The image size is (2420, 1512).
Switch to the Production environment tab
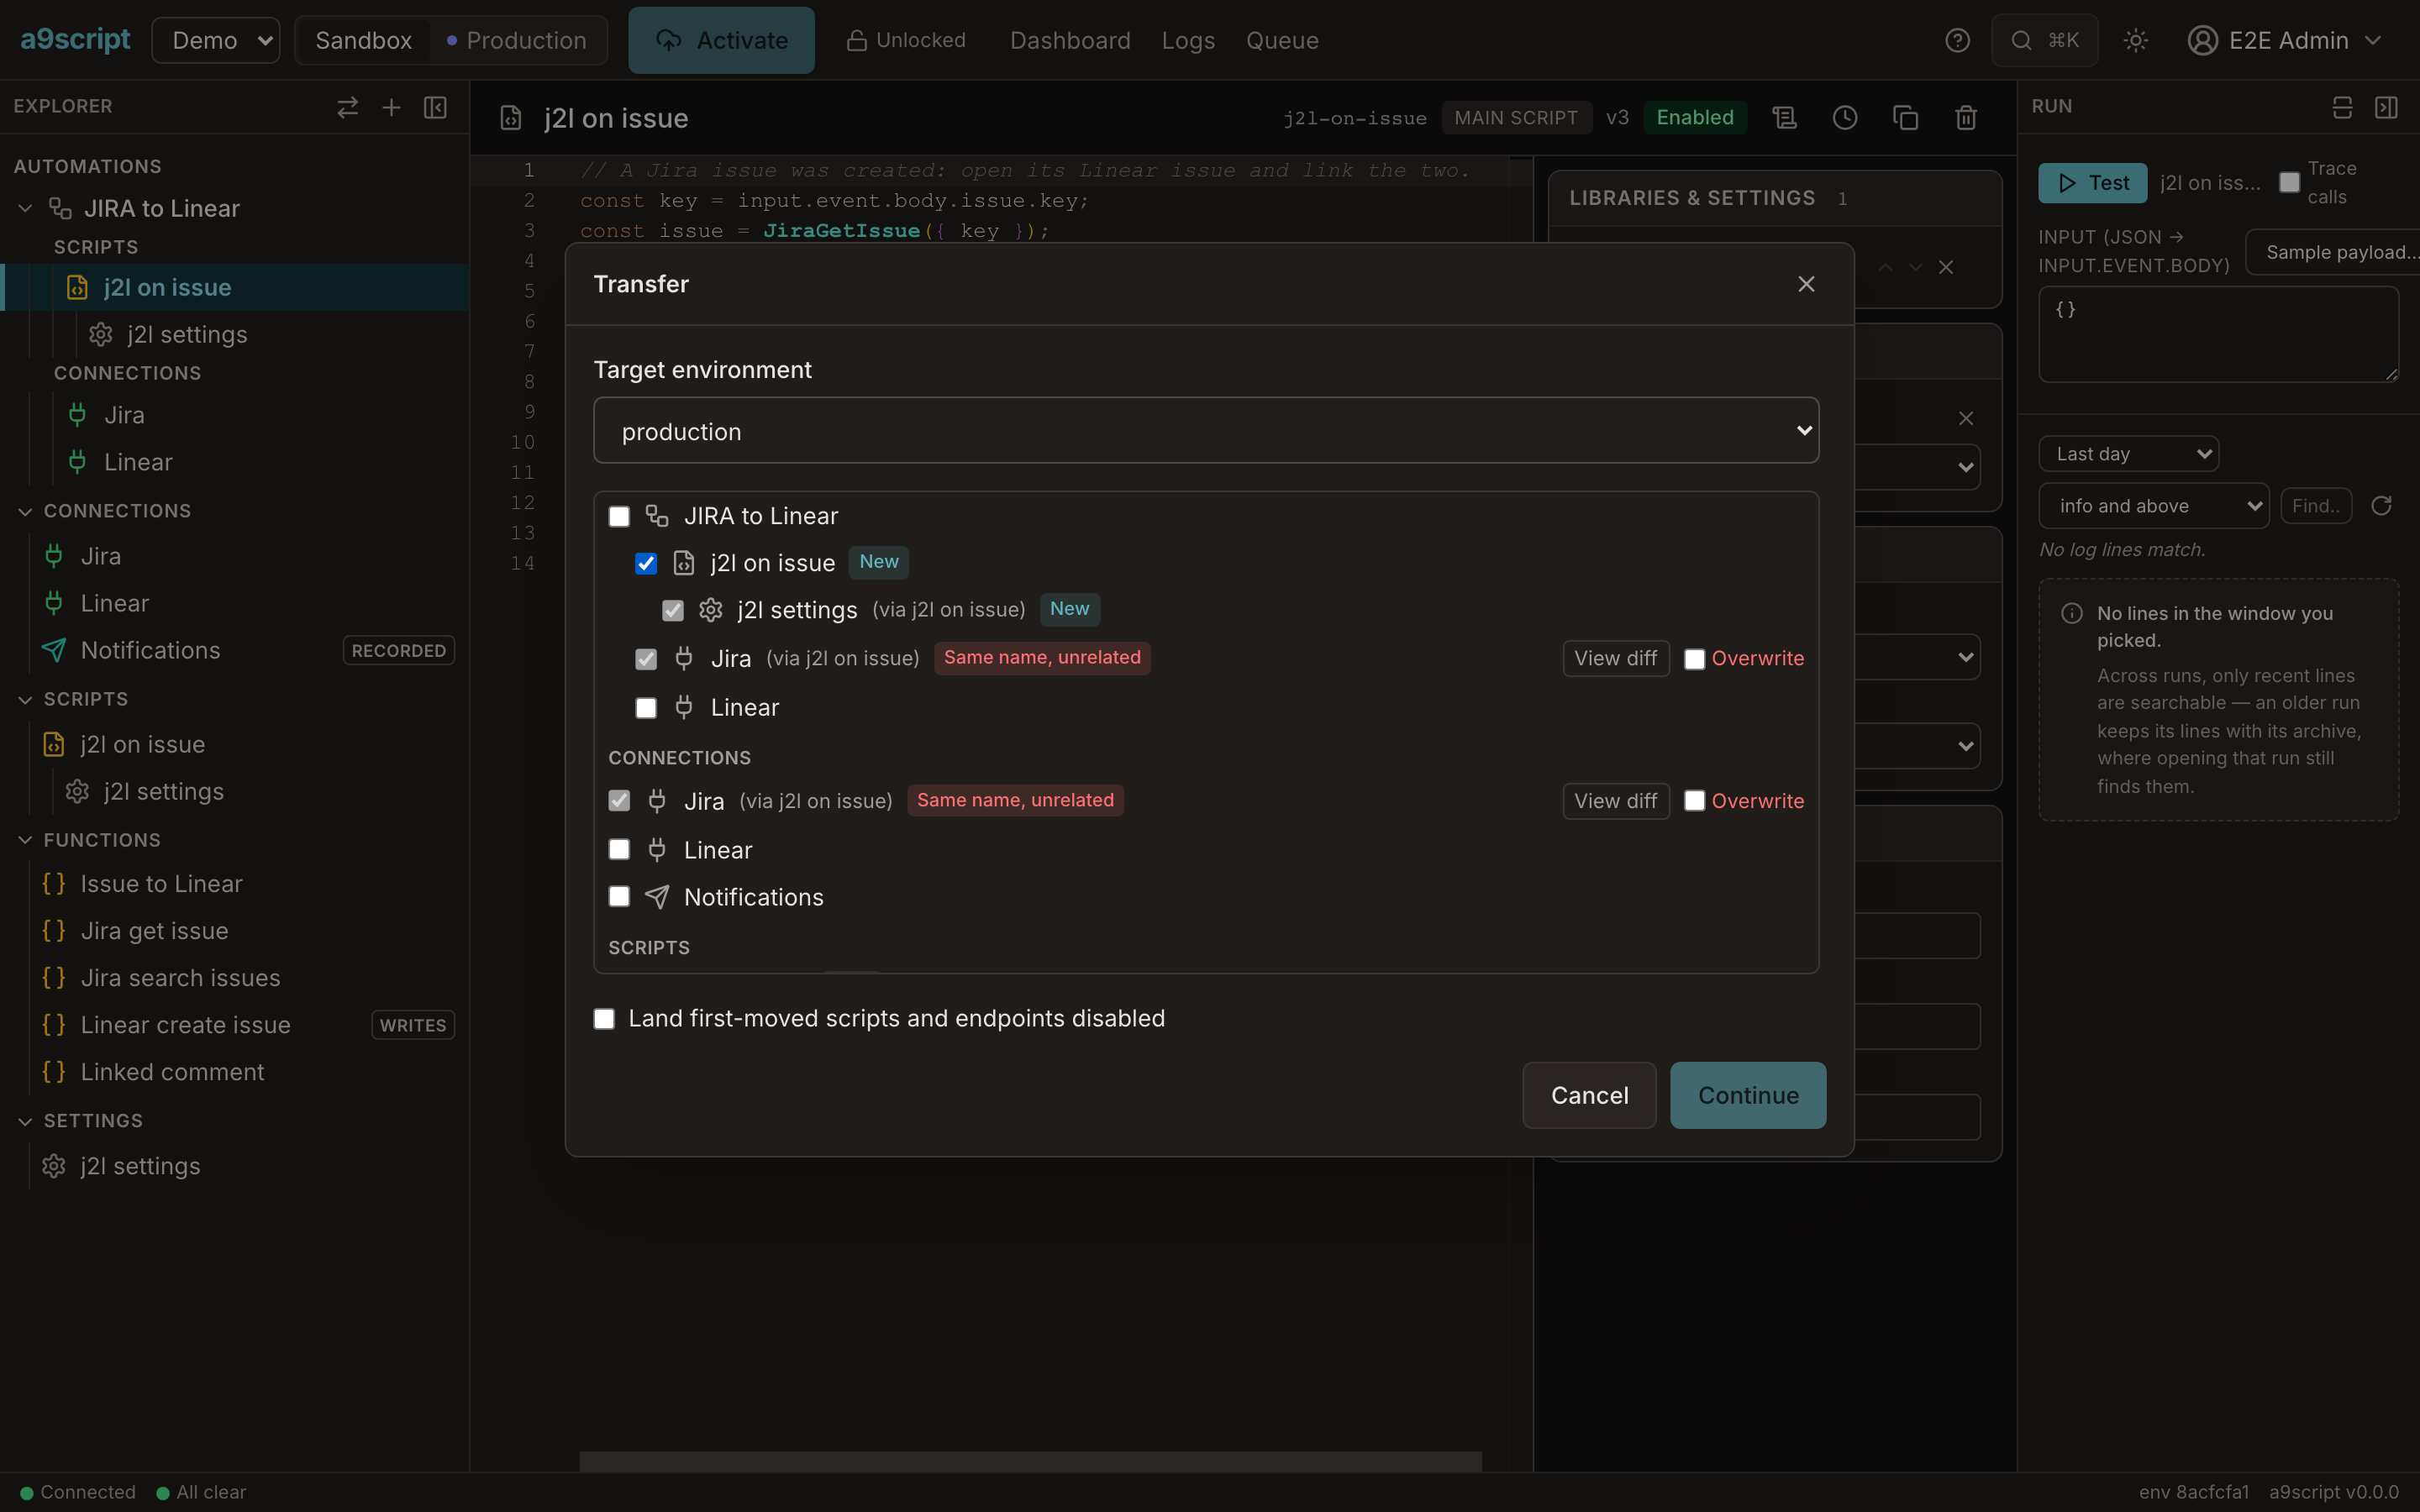(x=517, y=40)
